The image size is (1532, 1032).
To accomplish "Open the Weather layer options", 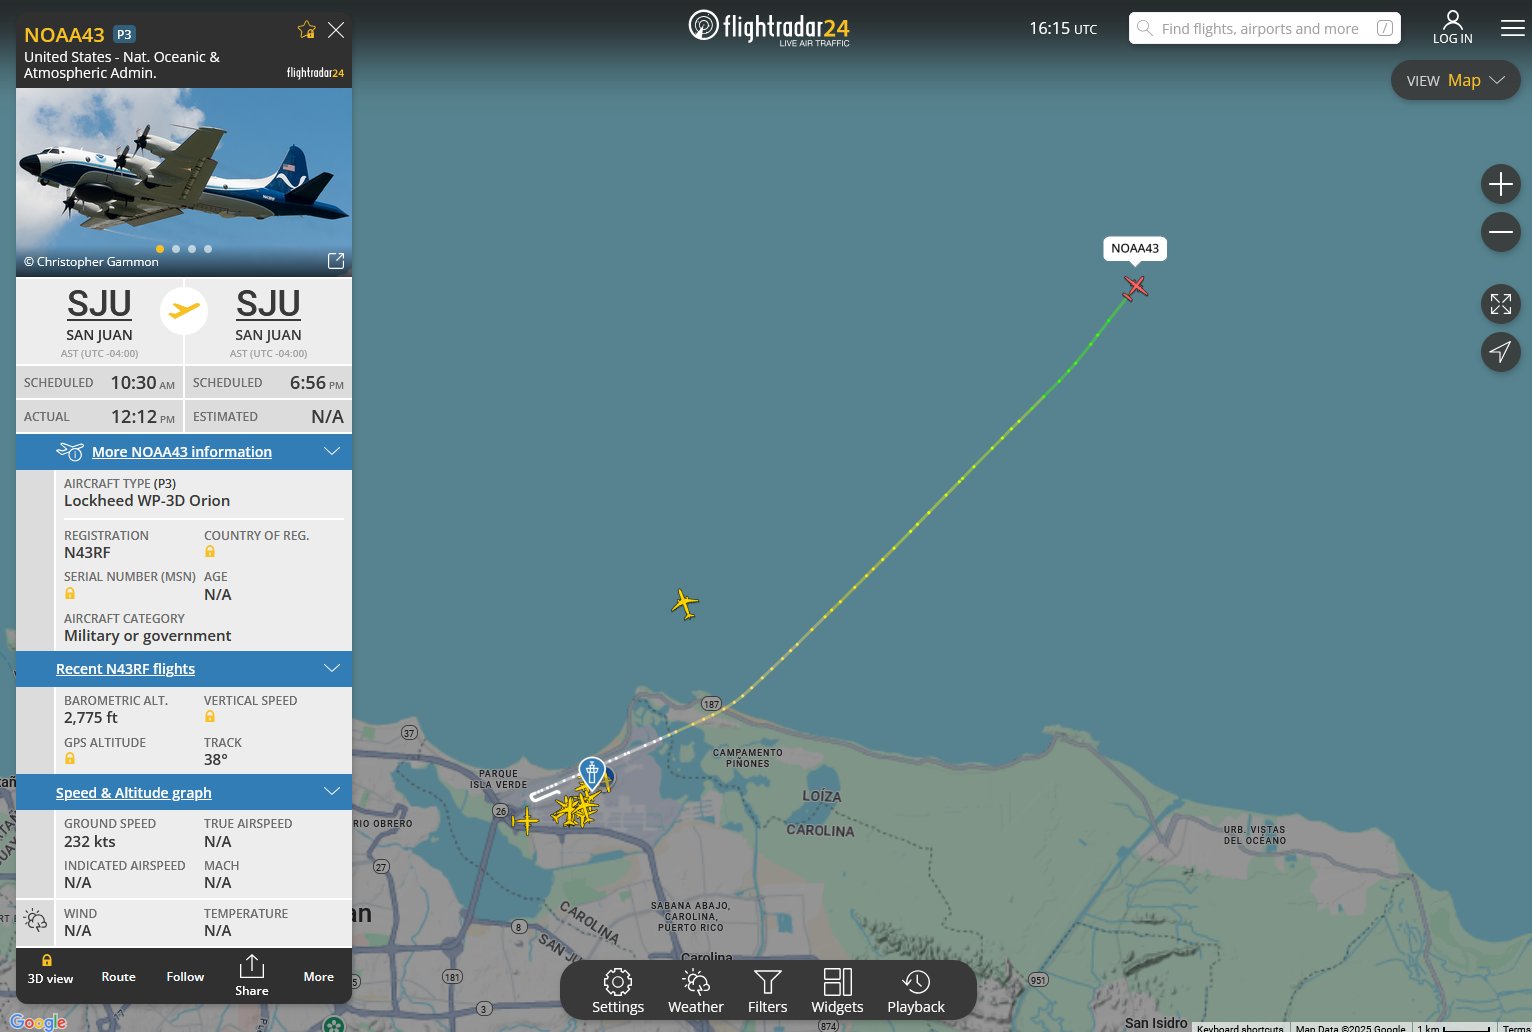I will click(x=696, y=991).
